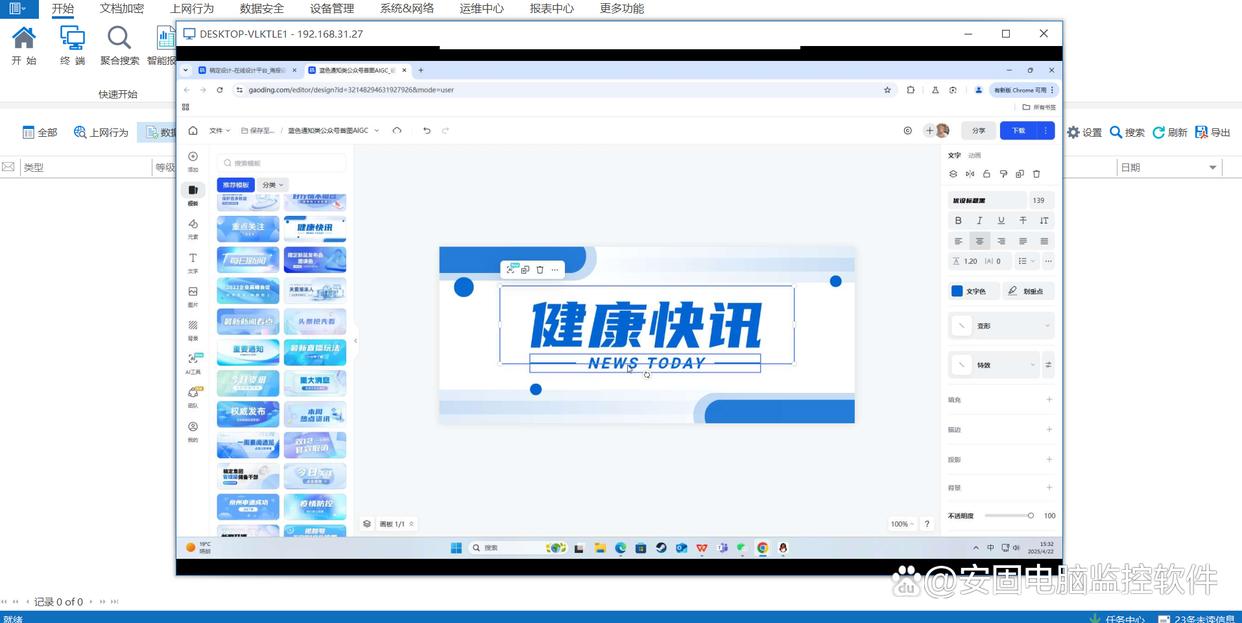Switch to the 动画 animation tab

(x=974, y=155)
